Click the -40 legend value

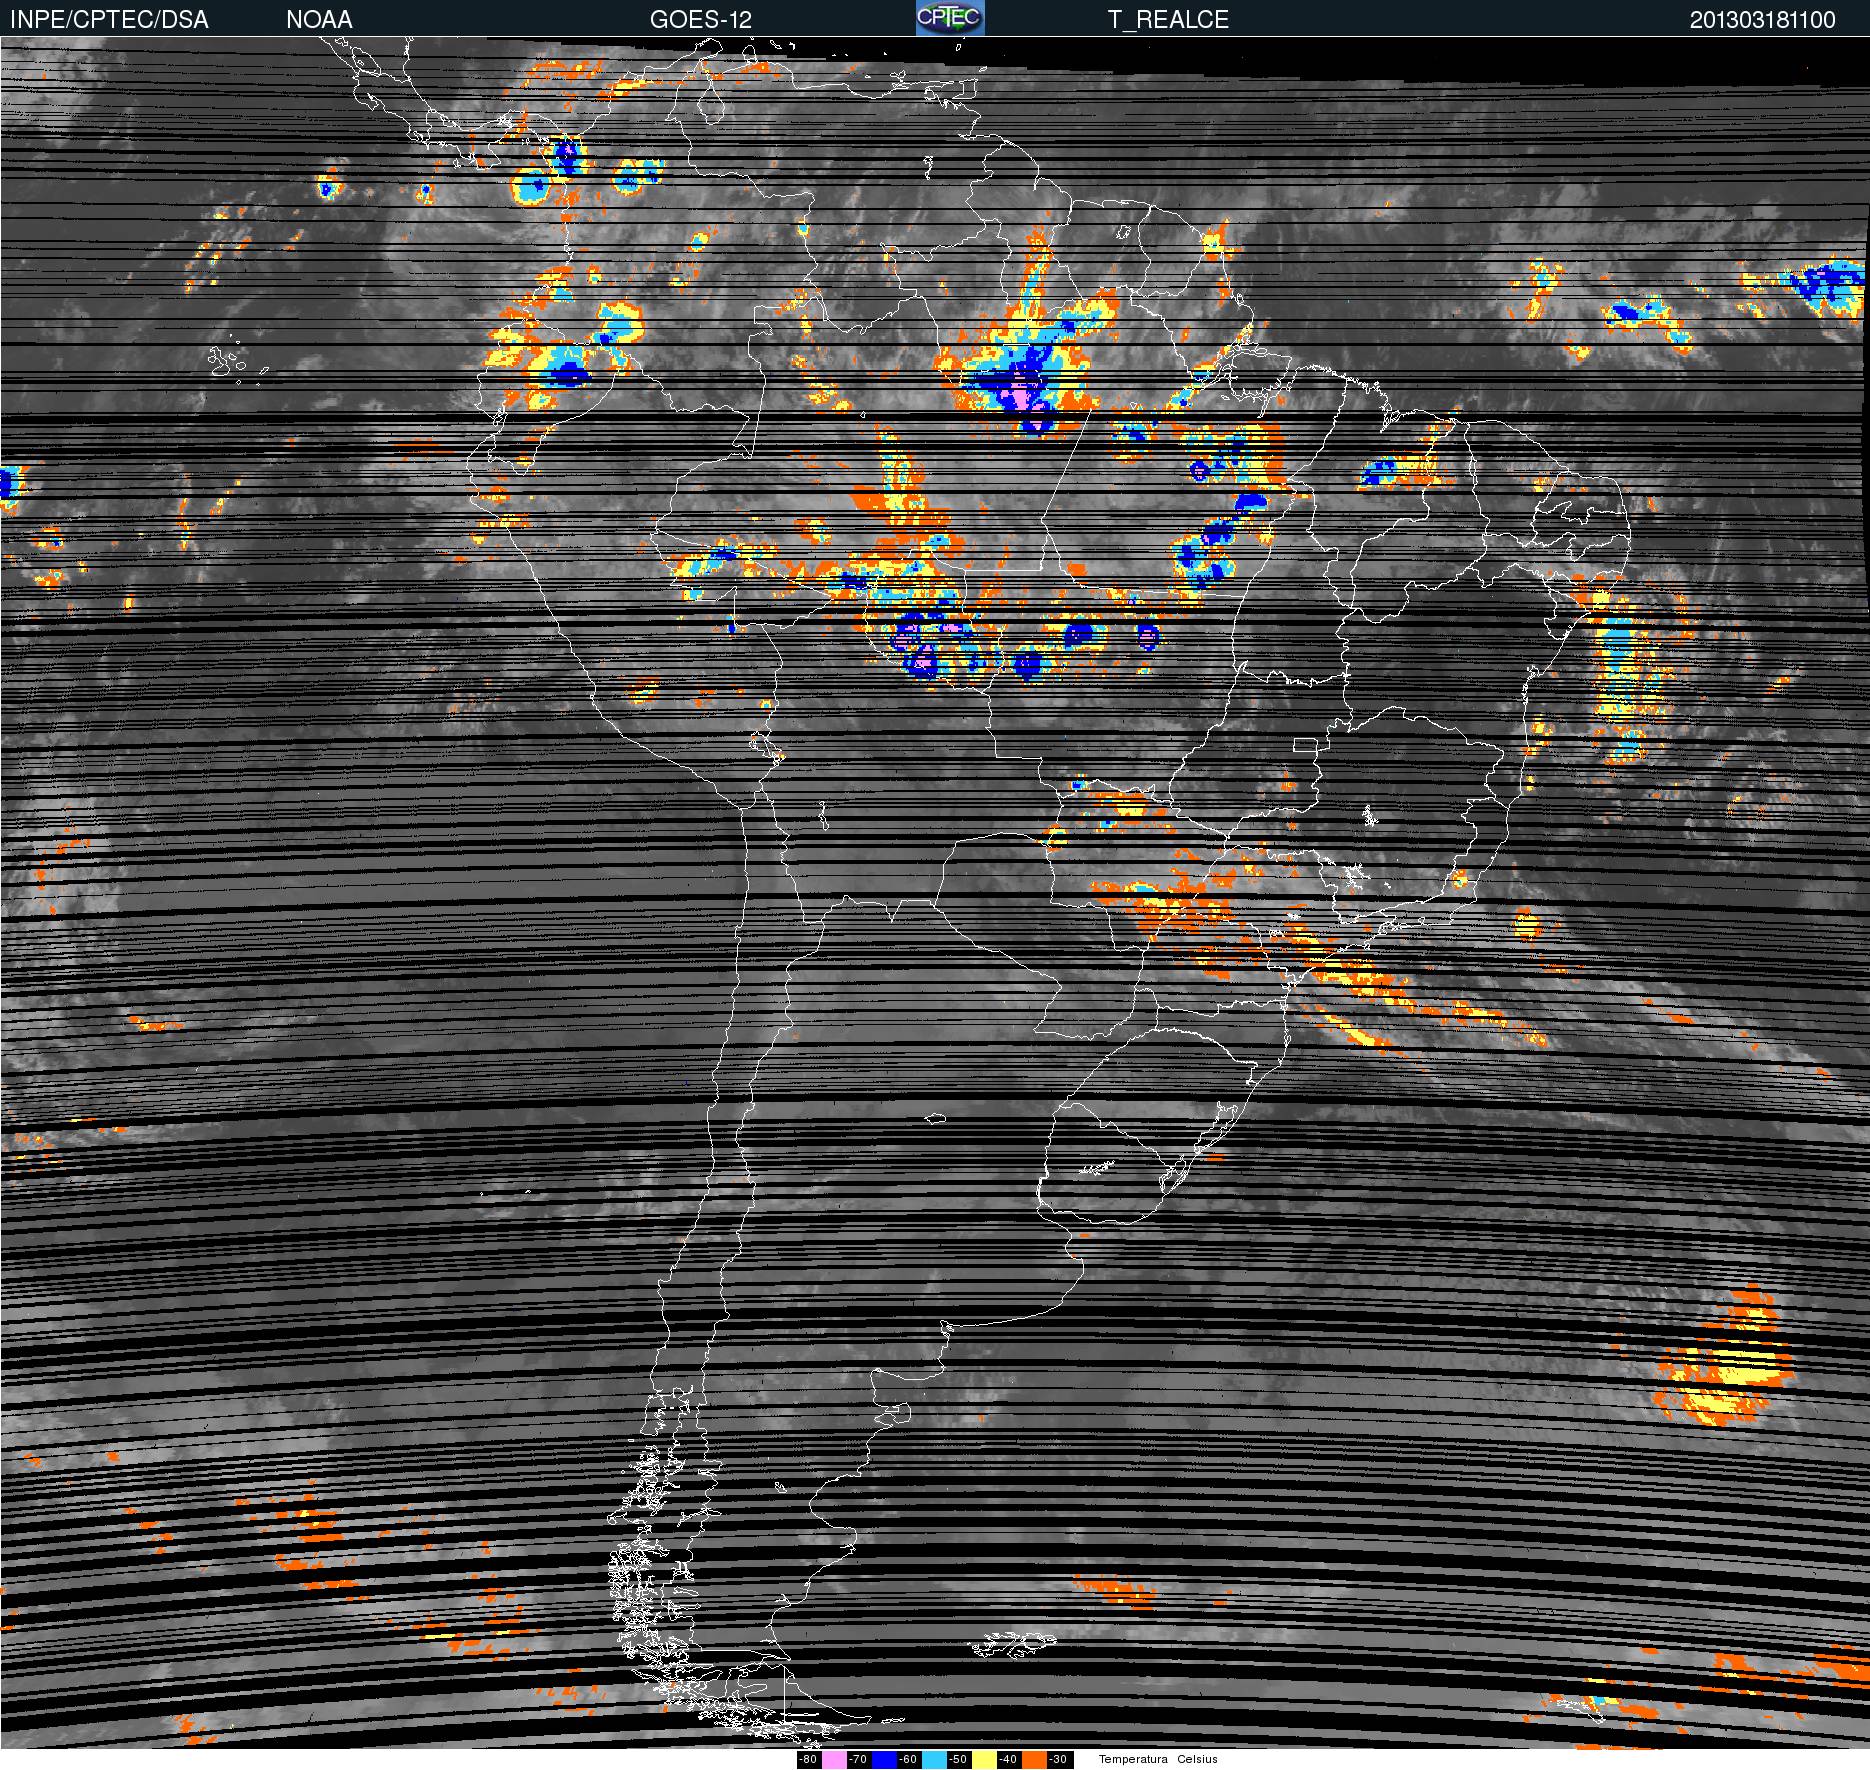coord(1008,1759)
